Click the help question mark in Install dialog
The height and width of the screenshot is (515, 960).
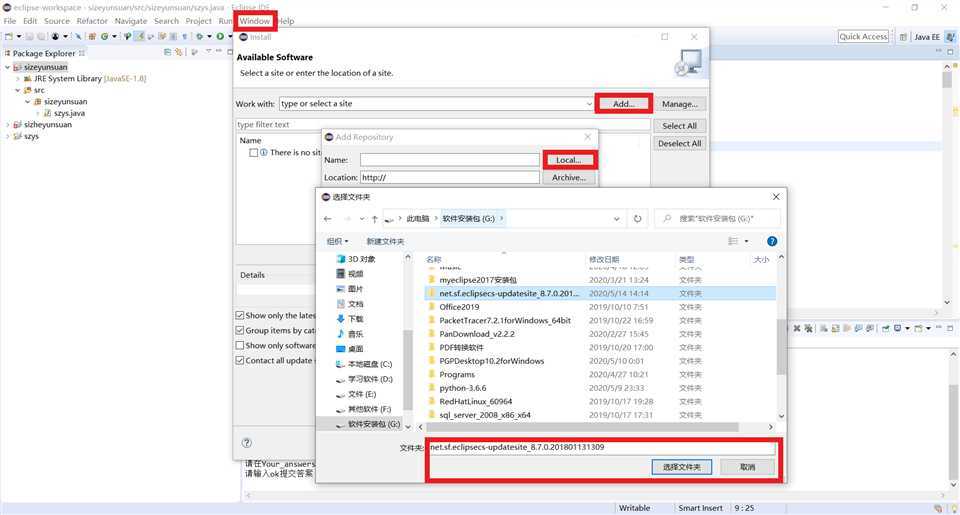[x=247, y=443]
